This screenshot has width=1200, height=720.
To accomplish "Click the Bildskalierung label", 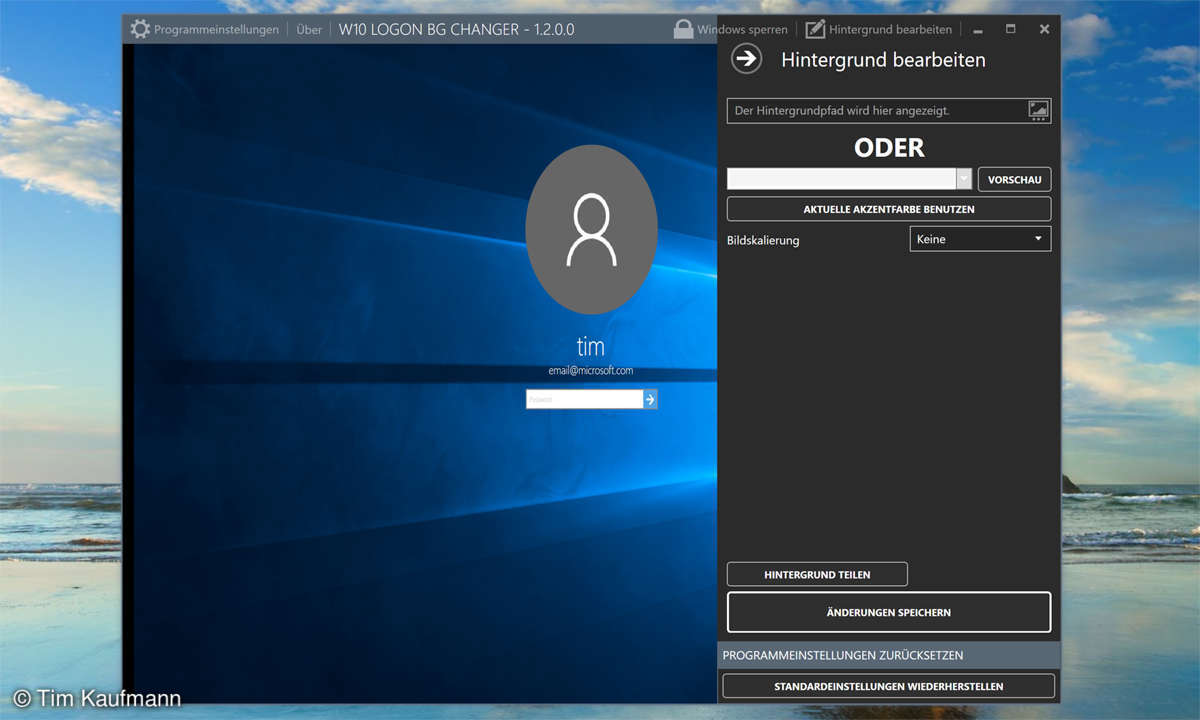I will click(x=763, y=240).
